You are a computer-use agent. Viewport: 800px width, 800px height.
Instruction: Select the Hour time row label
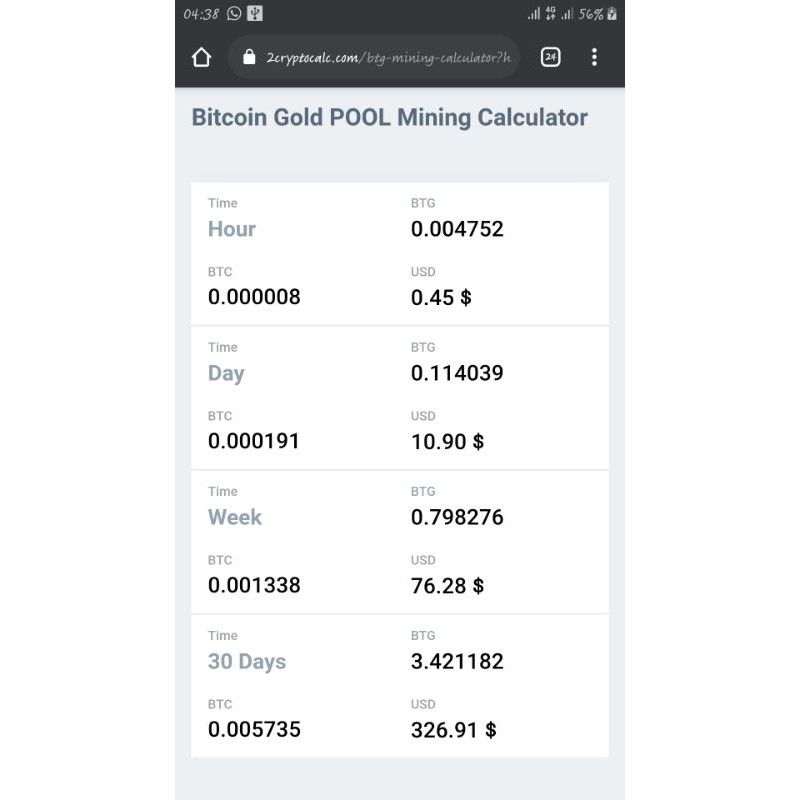(x=232, y=229)
